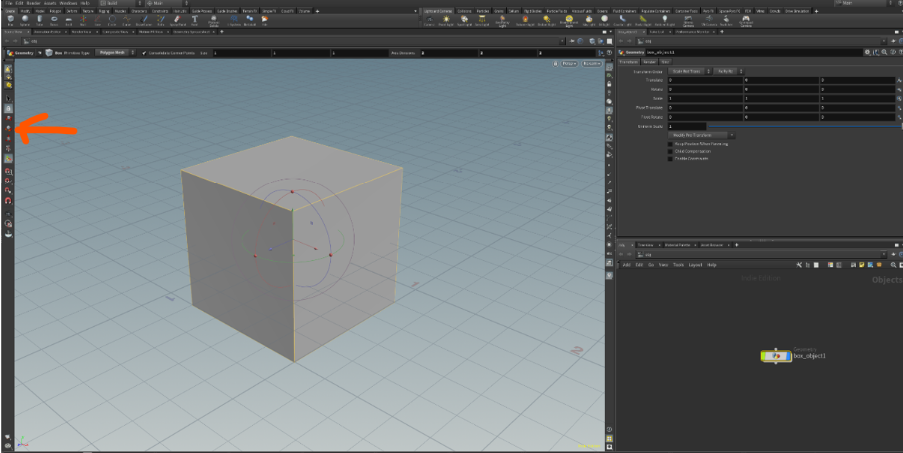Select the Box tool on Create shelf
903x453 pixels.
pos(10,20)
